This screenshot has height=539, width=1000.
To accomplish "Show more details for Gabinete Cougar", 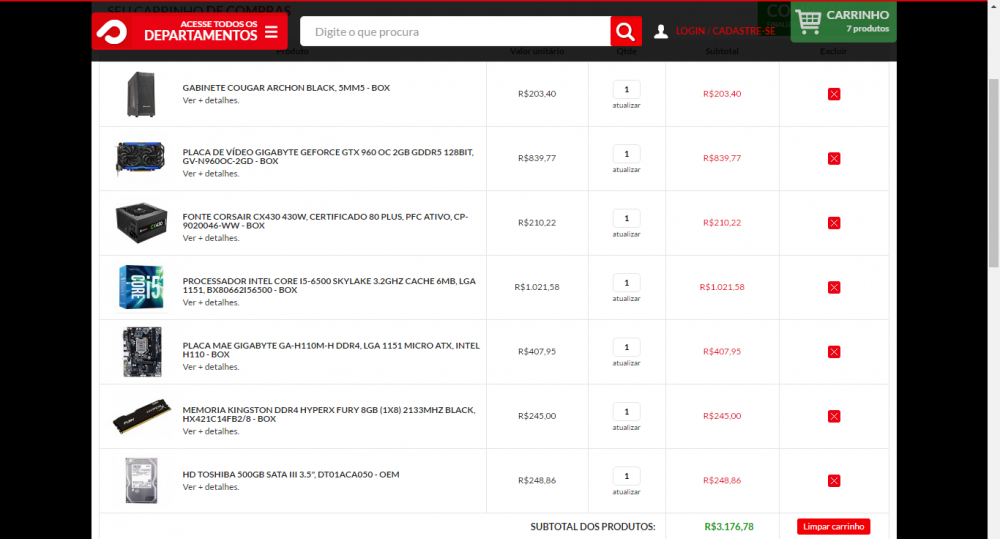I will point(210,101).
